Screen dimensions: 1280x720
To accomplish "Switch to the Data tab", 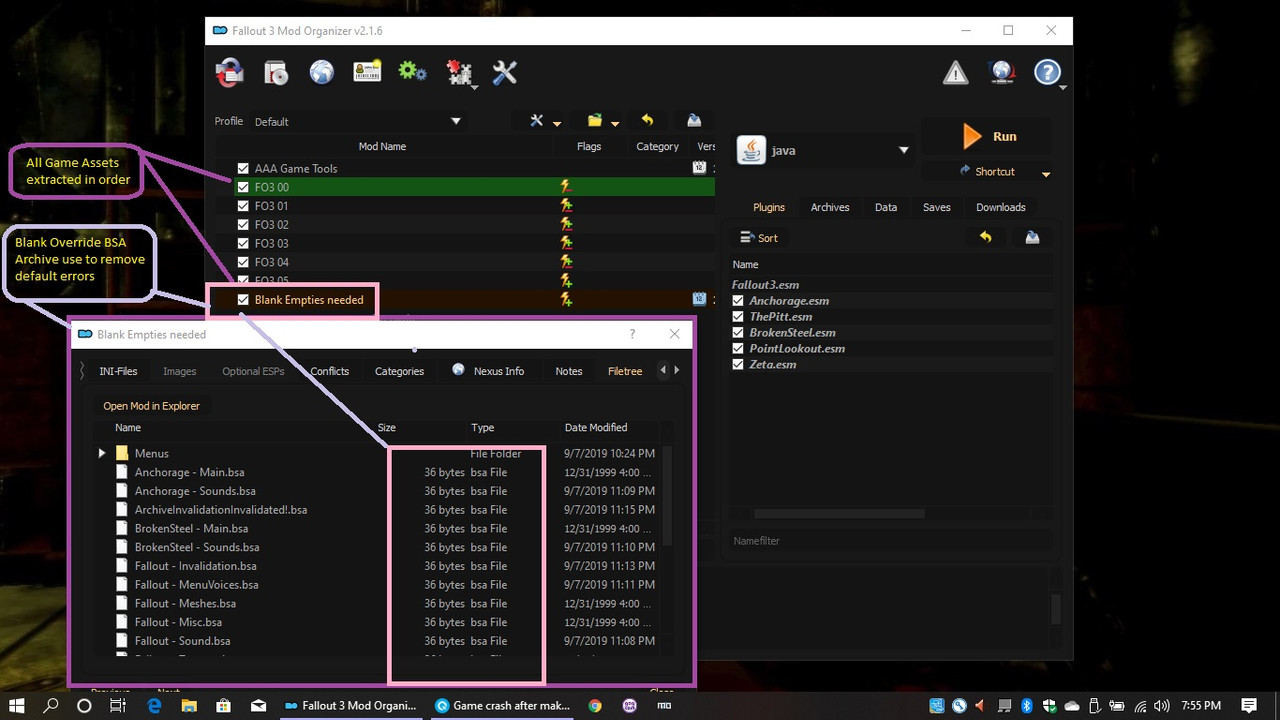I will click(886, 207).
